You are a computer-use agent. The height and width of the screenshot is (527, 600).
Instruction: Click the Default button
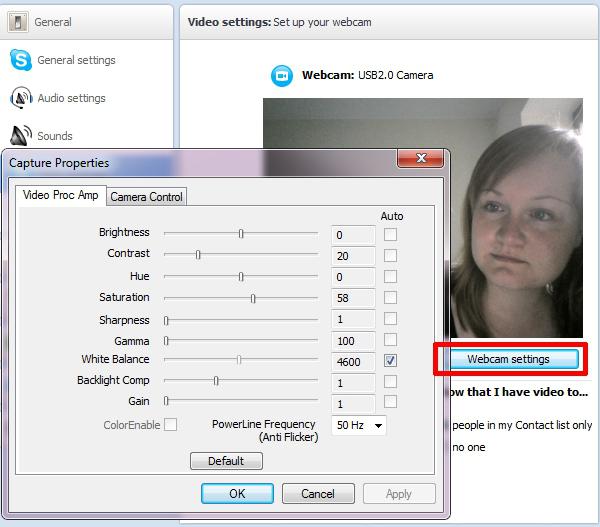pyautogui.click(x=226, y=461)
